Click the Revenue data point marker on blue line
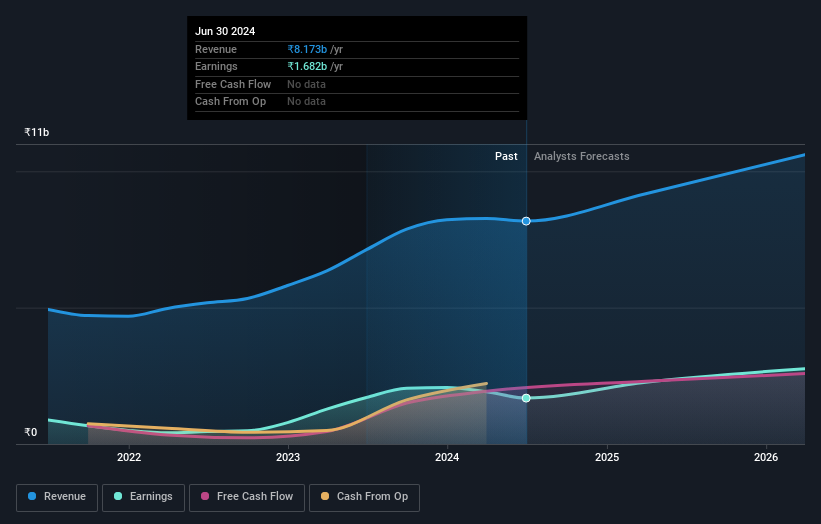This screenshot has width=821, height=524. [526, 221]
